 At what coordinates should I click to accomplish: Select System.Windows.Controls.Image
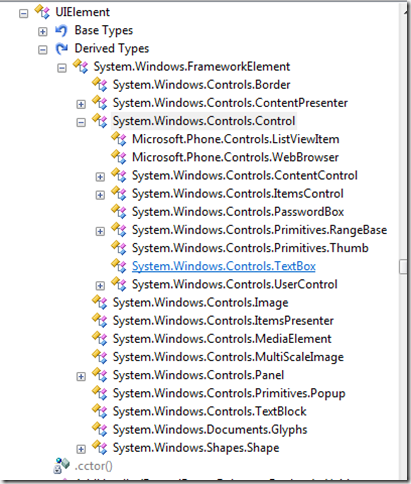200,303
